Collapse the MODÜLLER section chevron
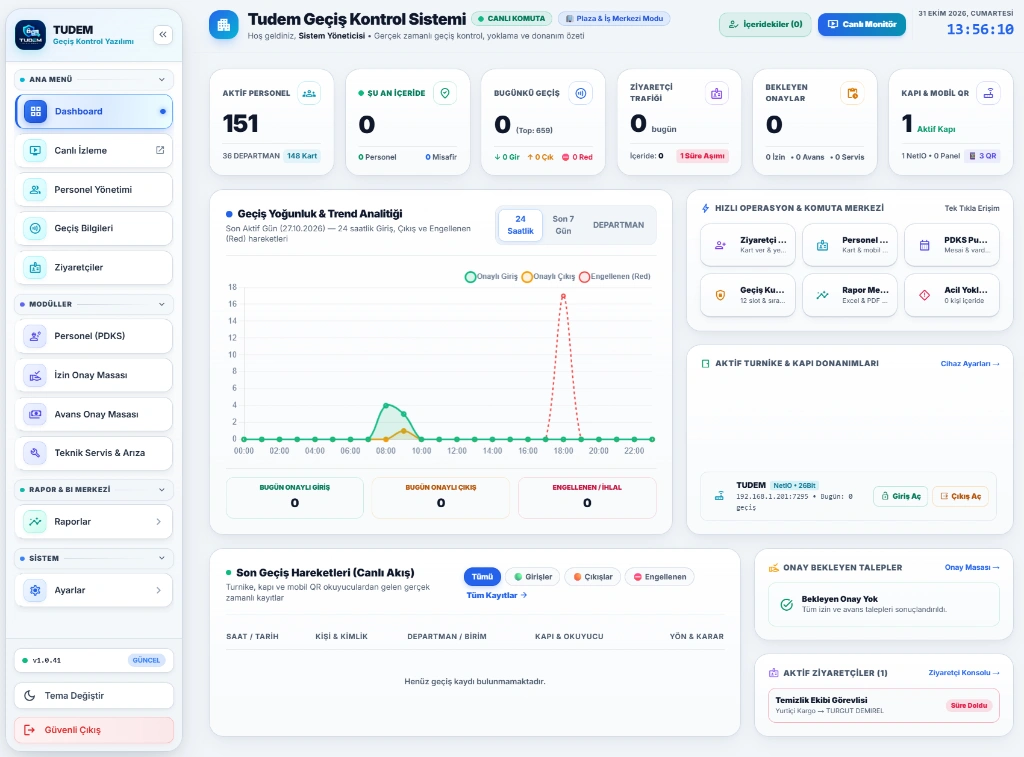1024x757 pixels. click(x=161, y=304)
